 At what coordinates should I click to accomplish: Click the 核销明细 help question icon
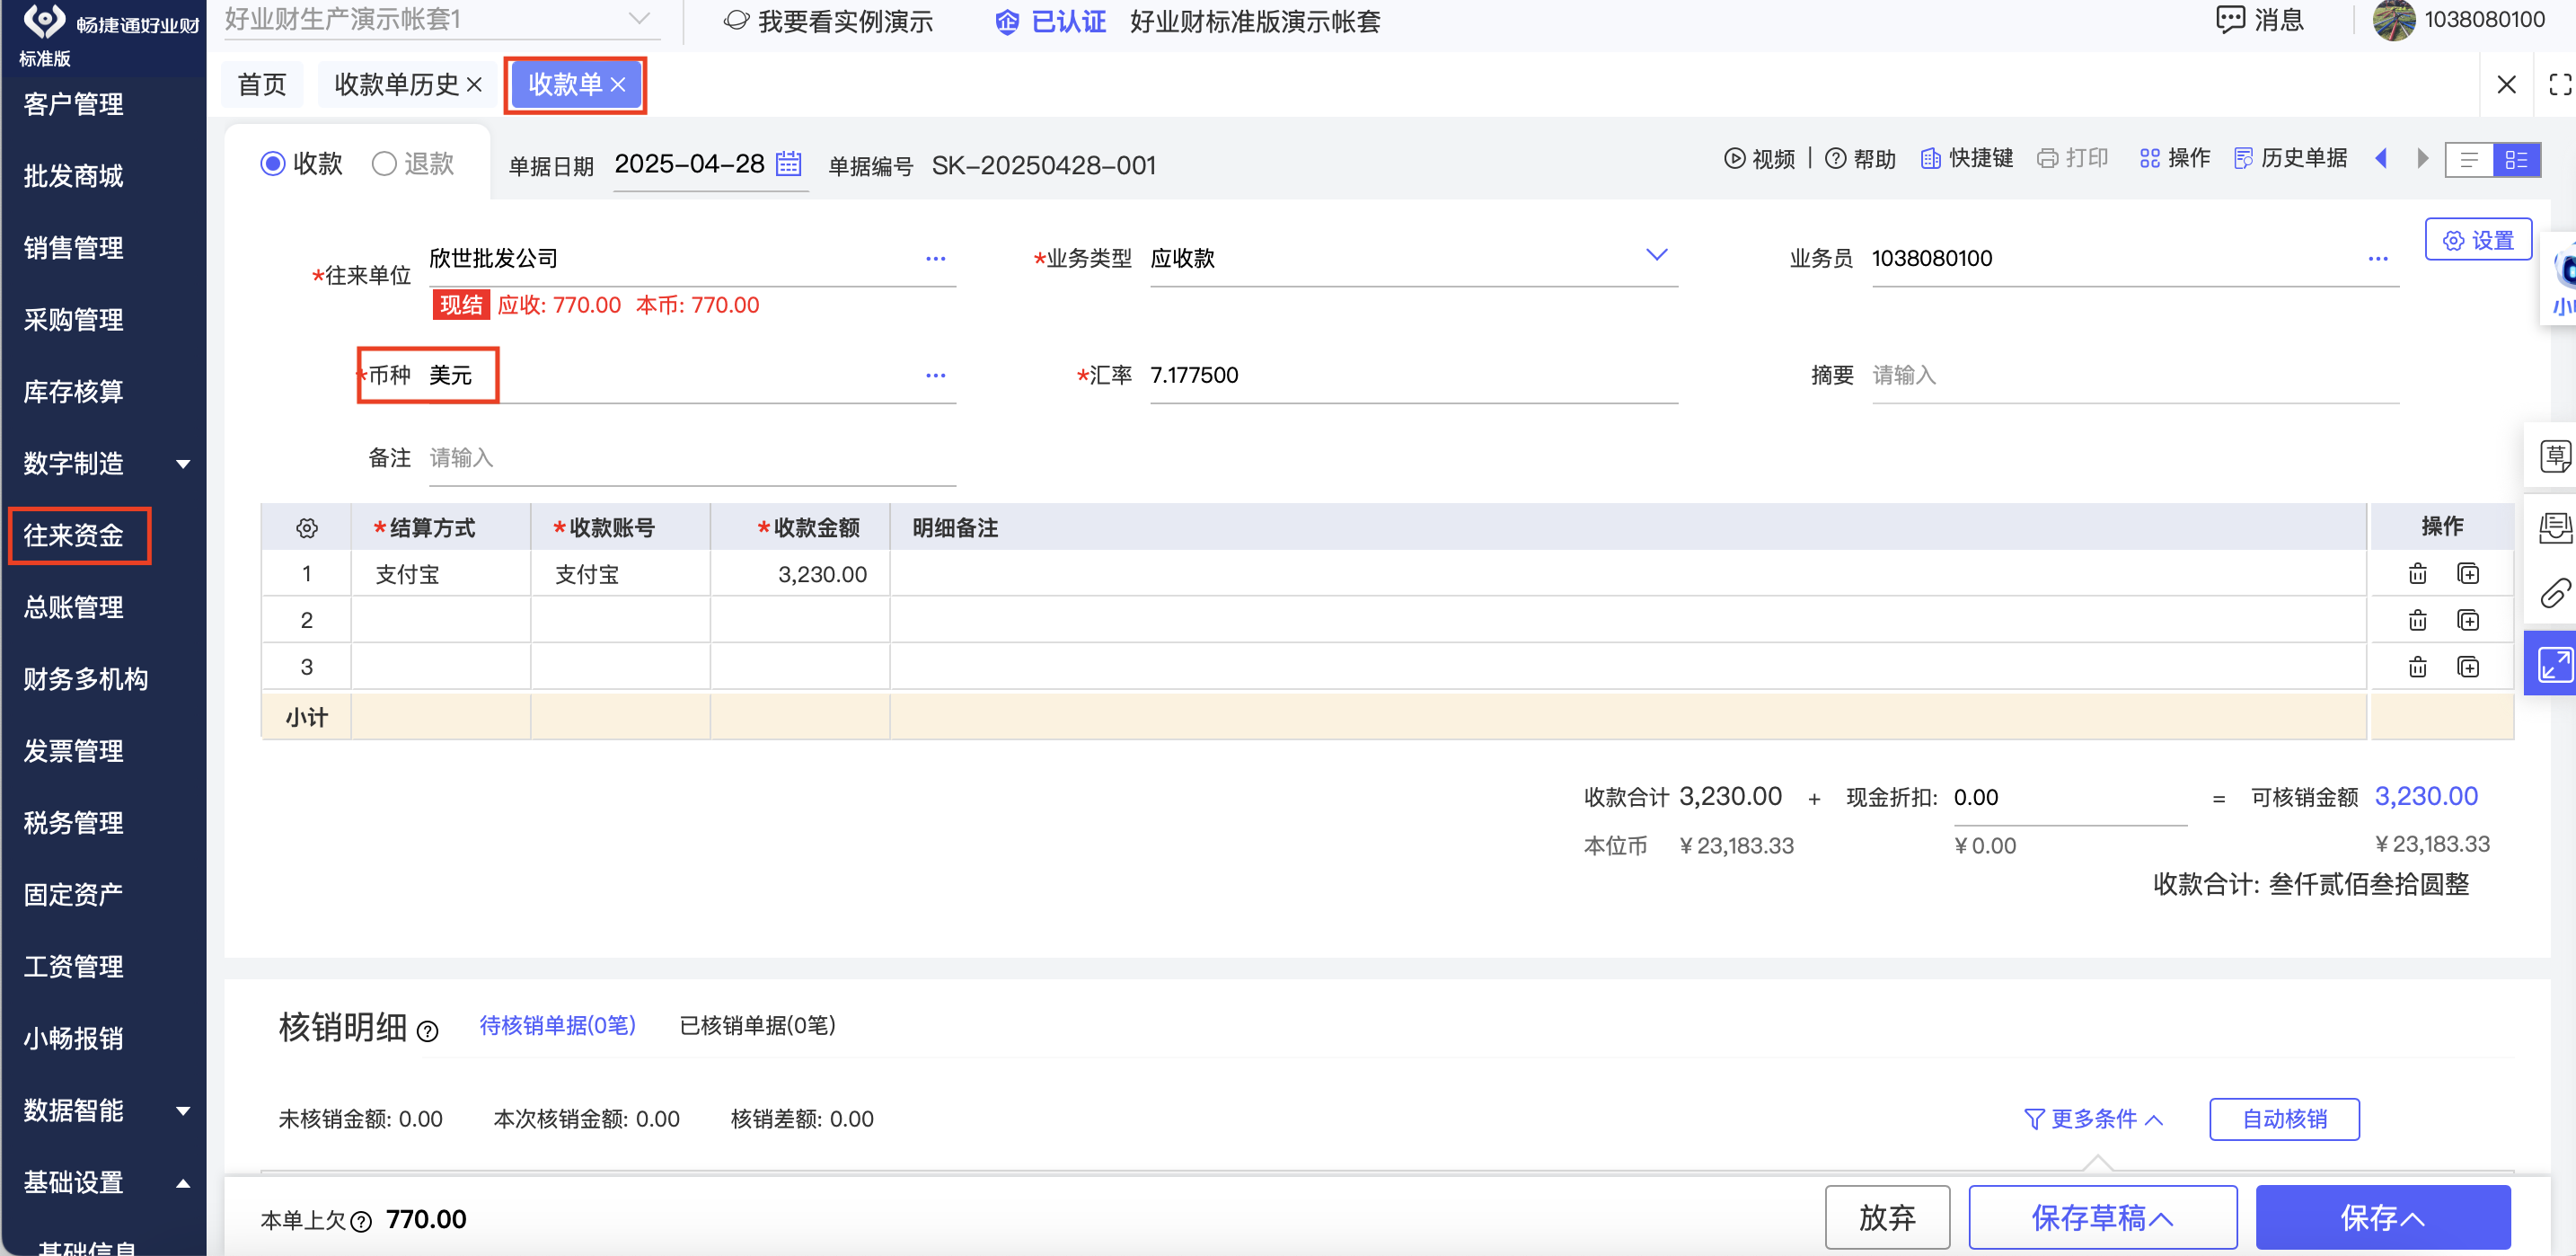point(427,1030)
